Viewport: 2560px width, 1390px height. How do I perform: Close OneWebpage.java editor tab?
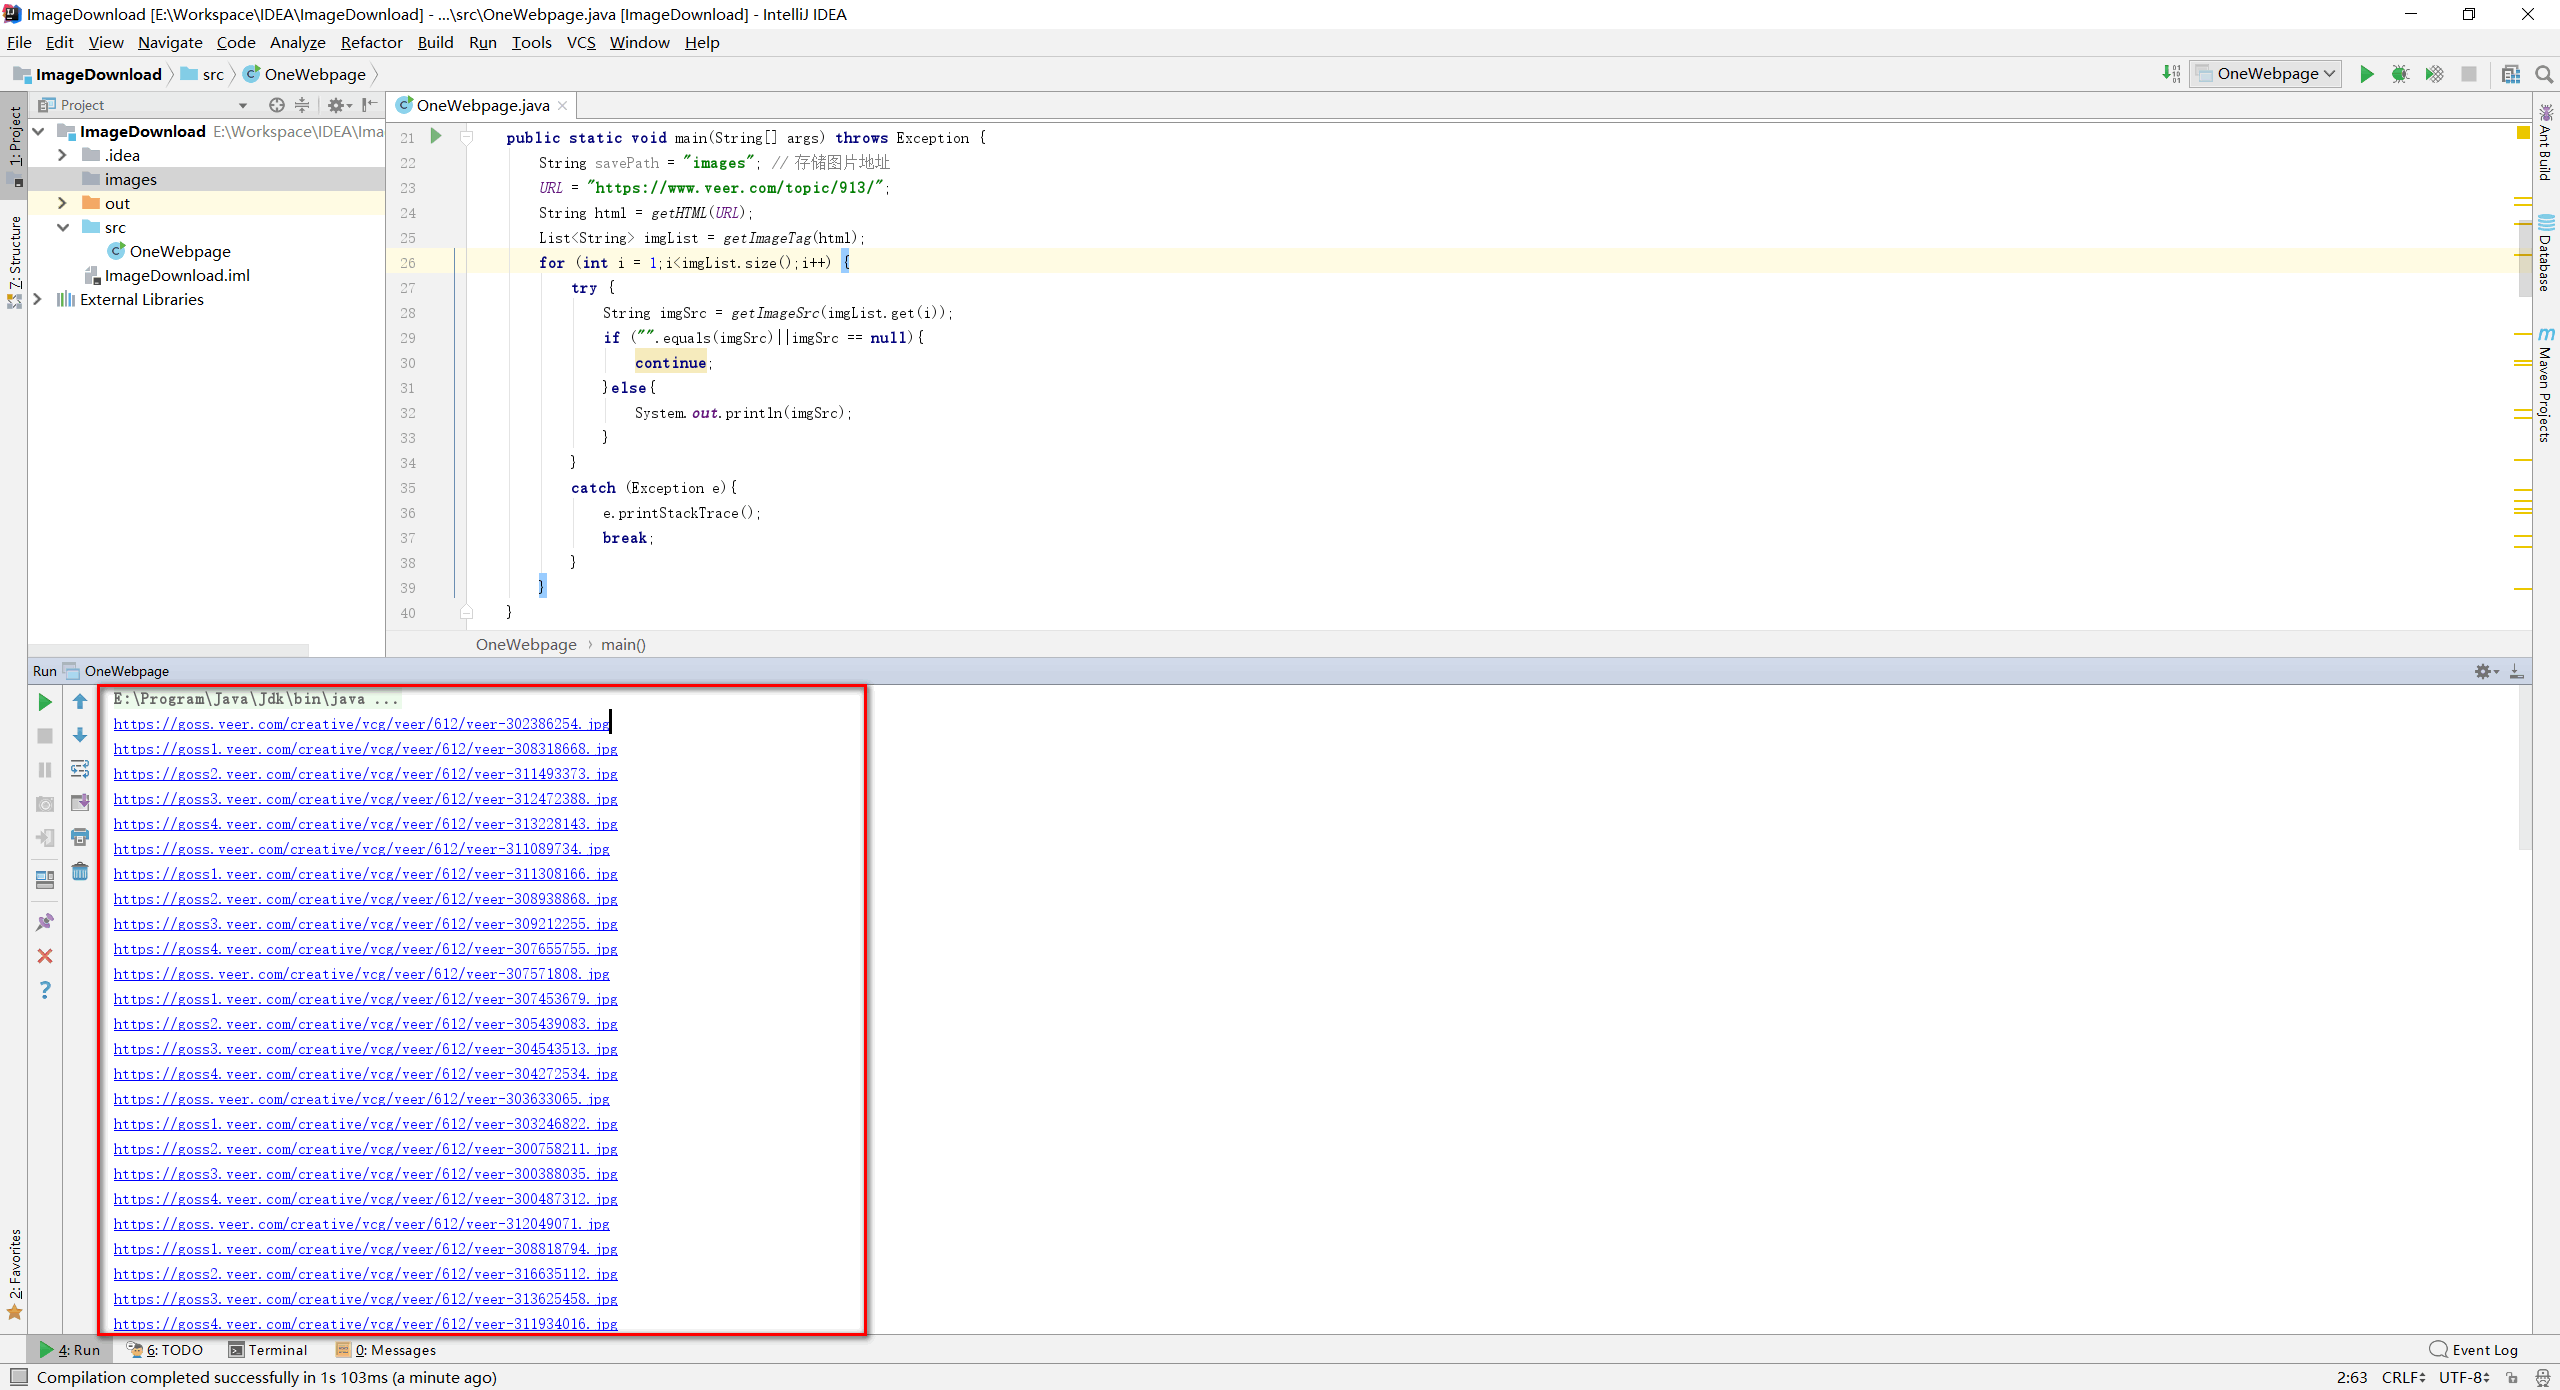563,106
